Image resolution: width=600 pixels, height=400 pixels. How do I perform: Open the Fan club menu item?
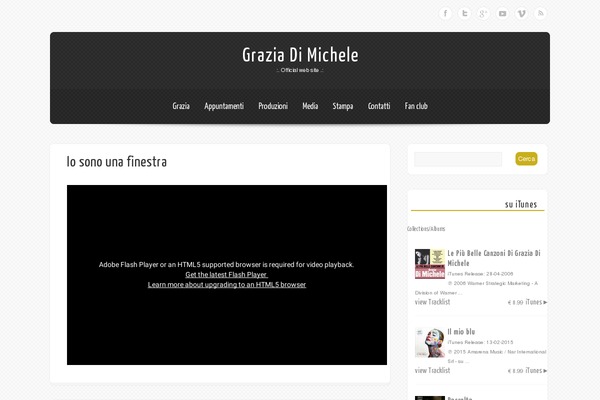tap(416, 106)
